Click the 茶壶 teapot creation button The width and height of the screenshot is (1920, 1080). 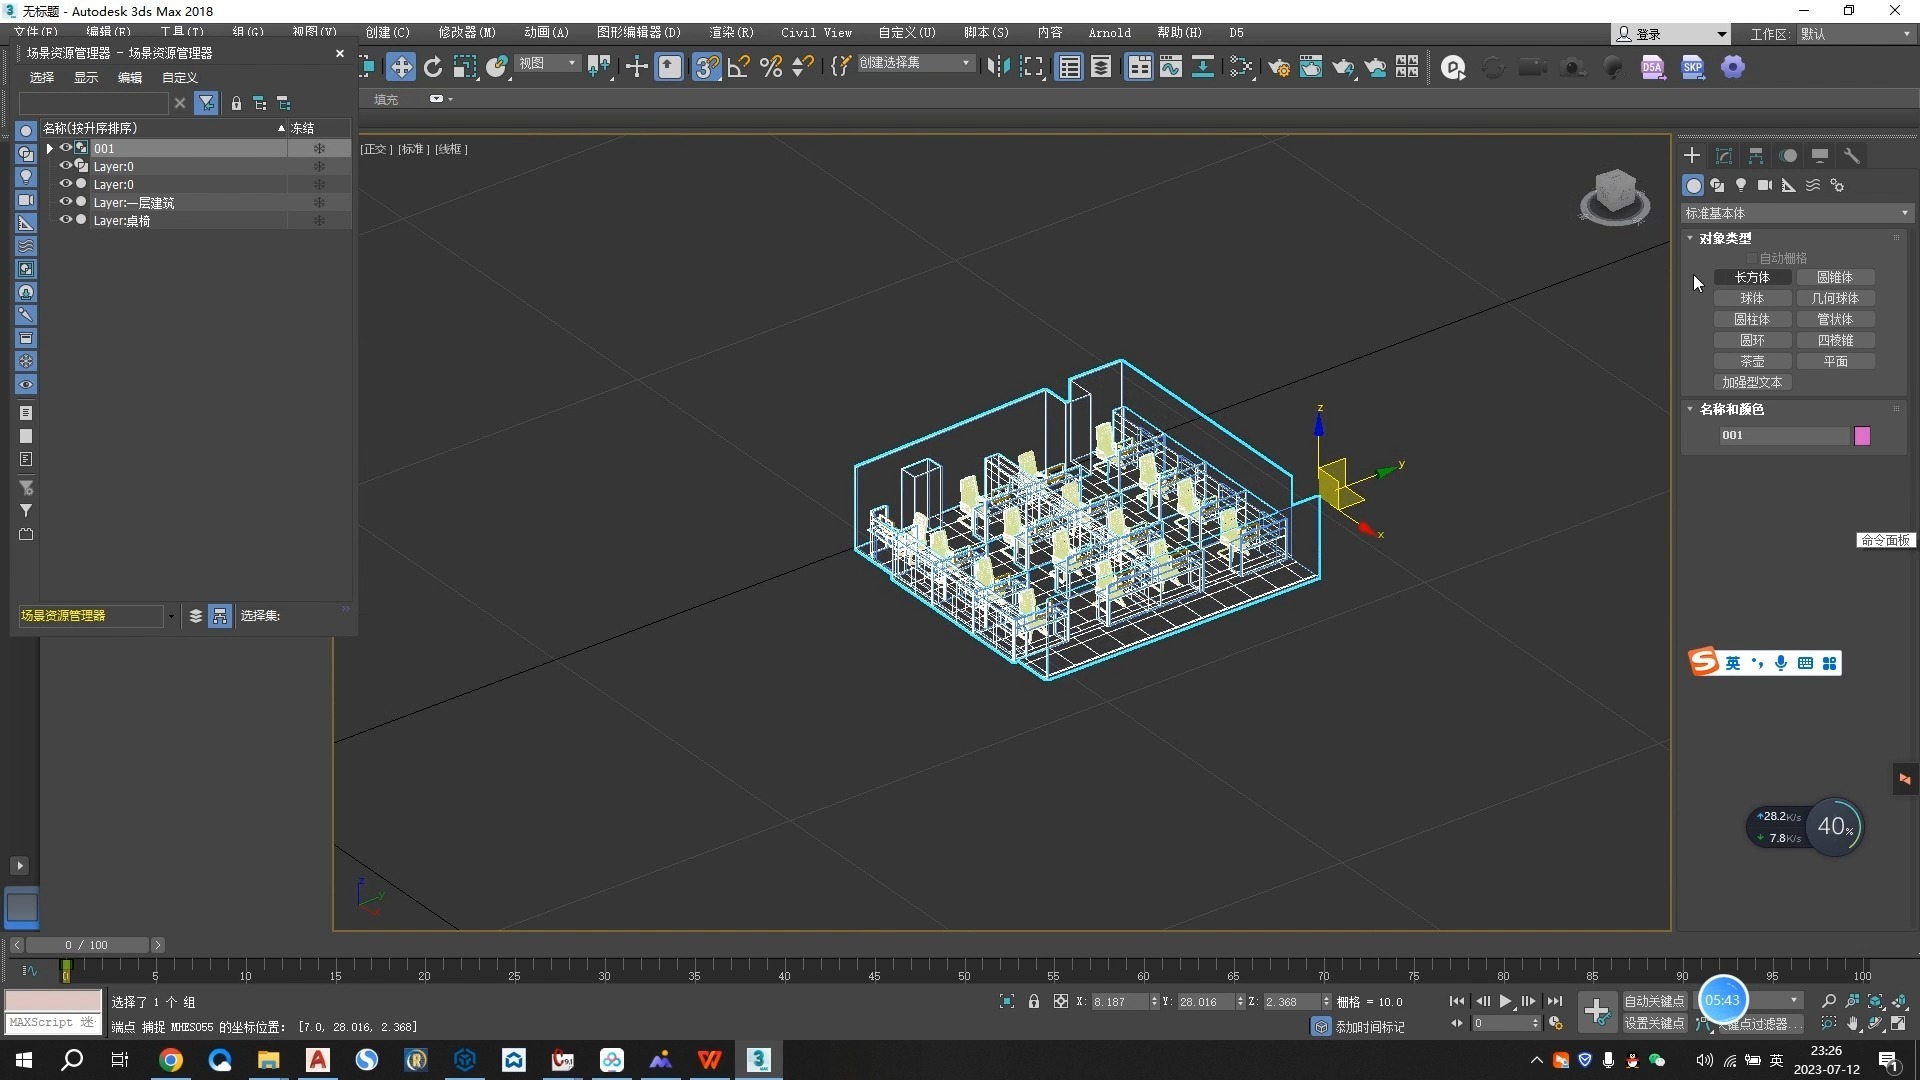pyautogui.click(x=1753, y=361)
